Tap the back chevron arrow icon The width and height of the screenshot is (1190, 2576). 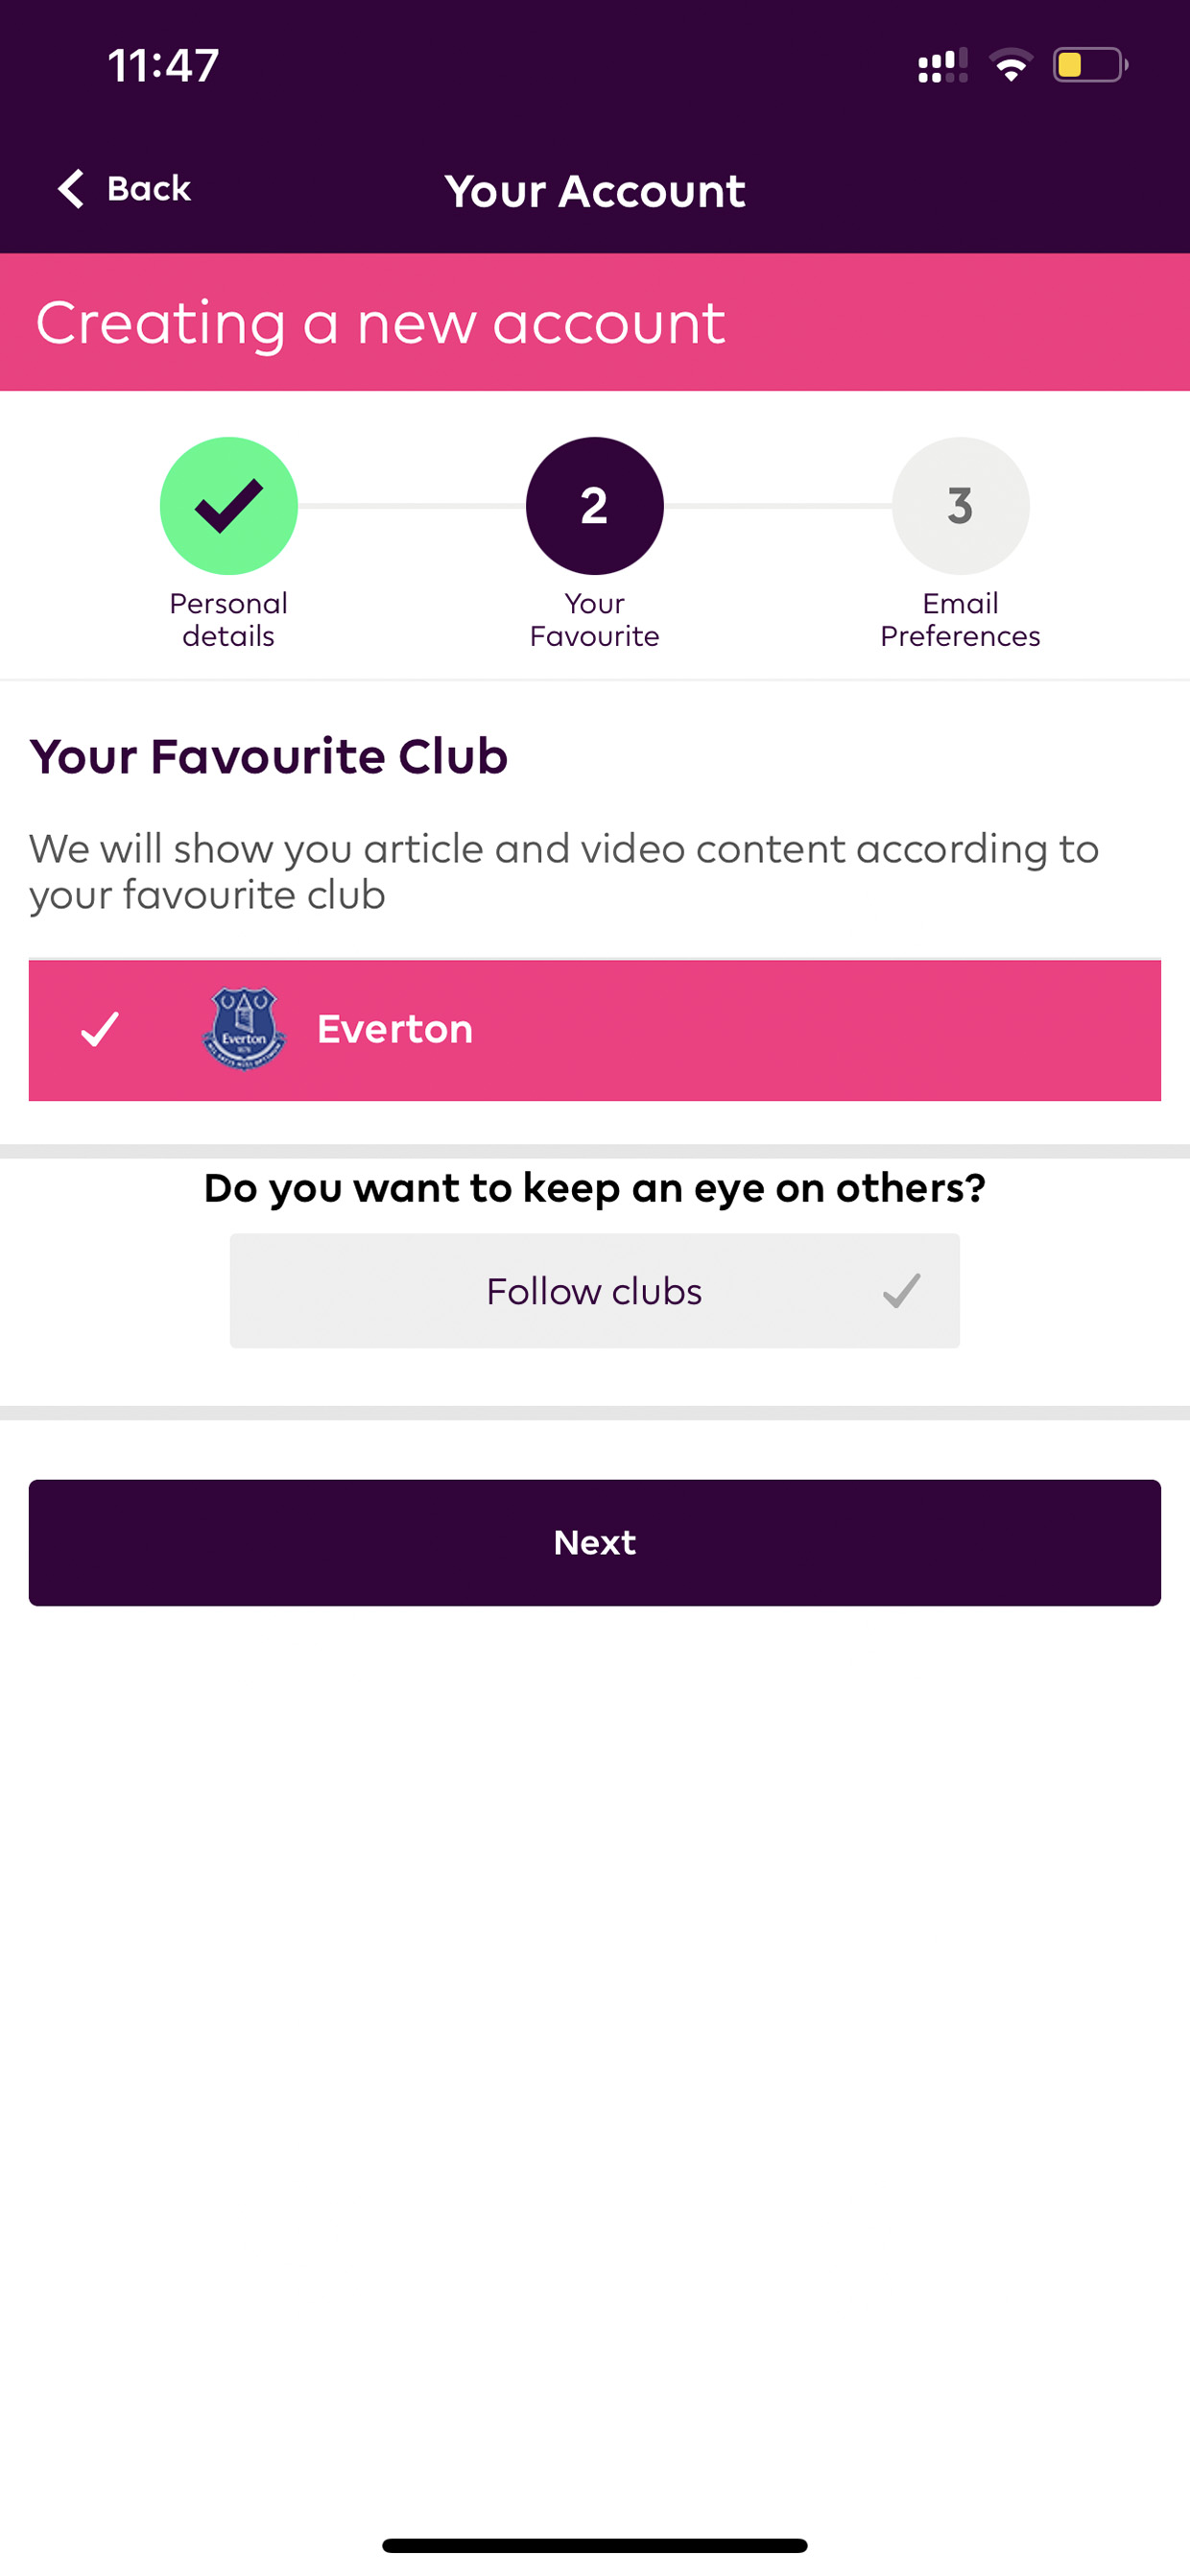pyautogui.click(x=70, y=188)
